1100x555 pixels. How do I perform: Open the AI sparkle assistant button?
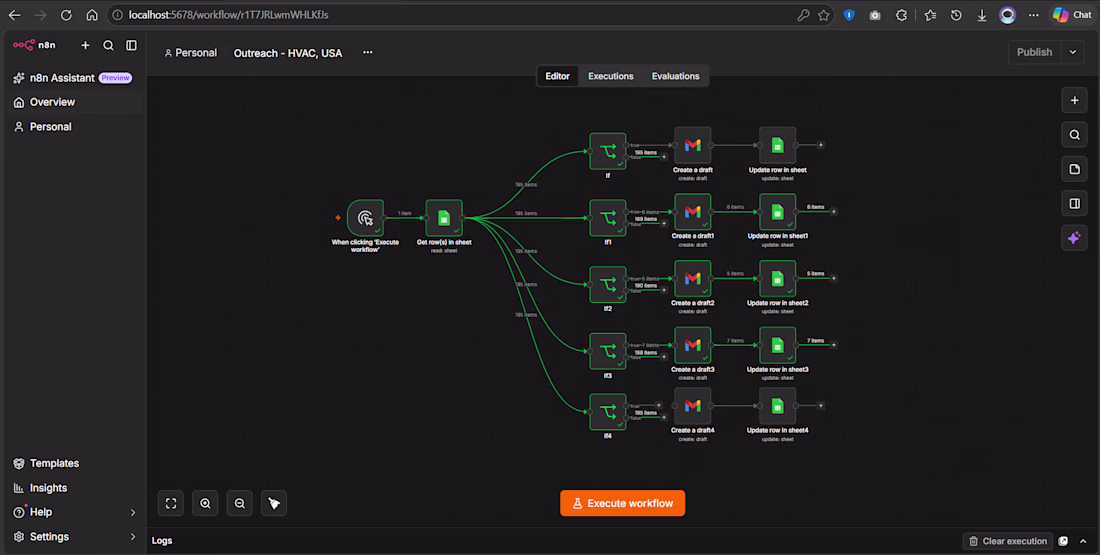1074,238
